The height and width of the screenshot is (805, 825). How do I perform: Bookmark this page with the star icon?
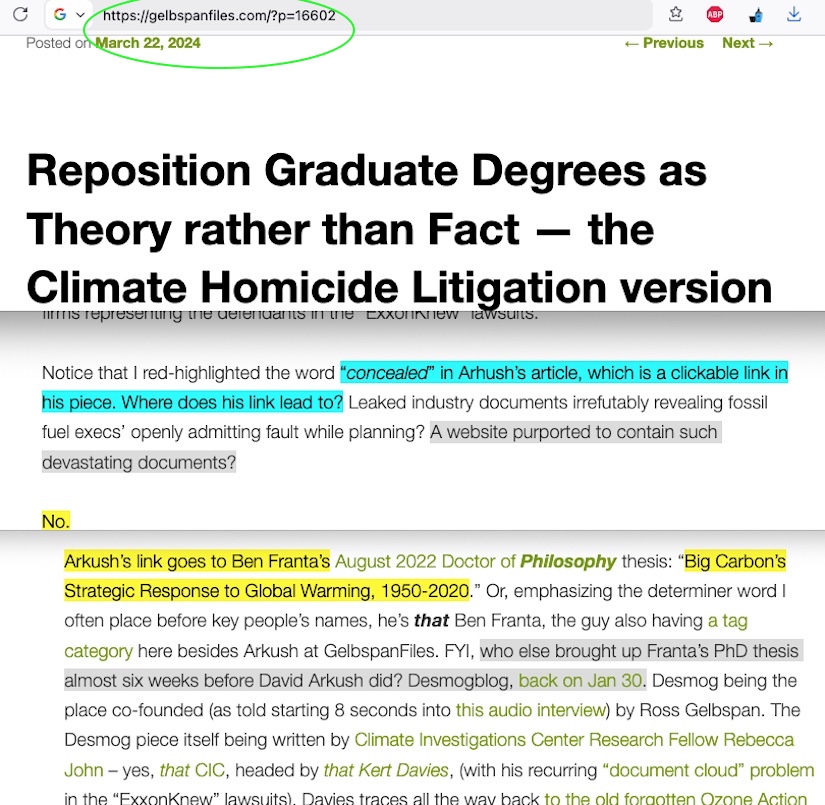click(x=676, y=14)
